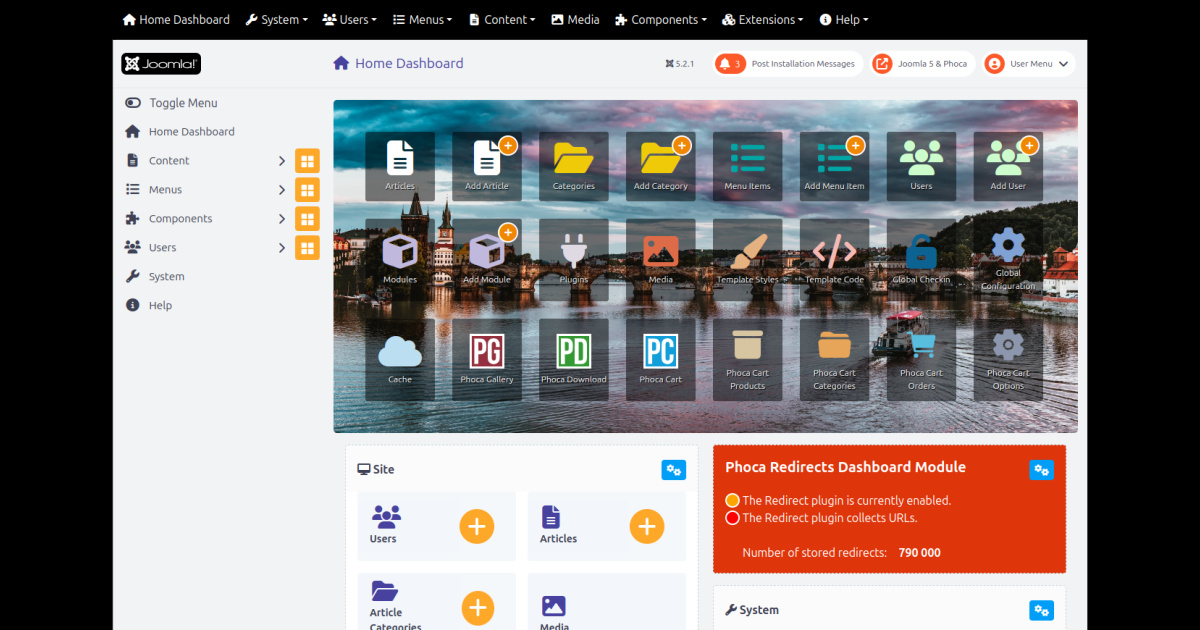Open the Components menu in top bar
The width and height of the screenshot is (1200, 630).
click(x=661, y=20)
